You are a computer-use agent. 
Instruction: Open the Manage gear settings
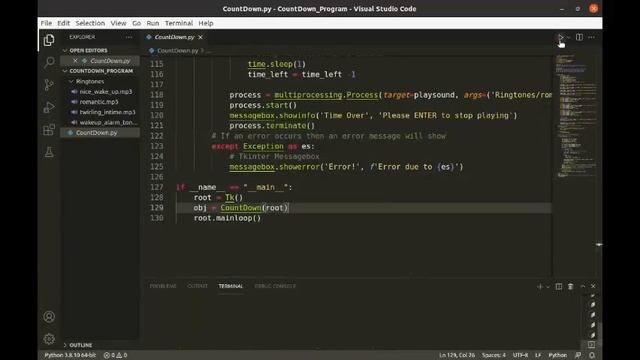click(49, 339)
